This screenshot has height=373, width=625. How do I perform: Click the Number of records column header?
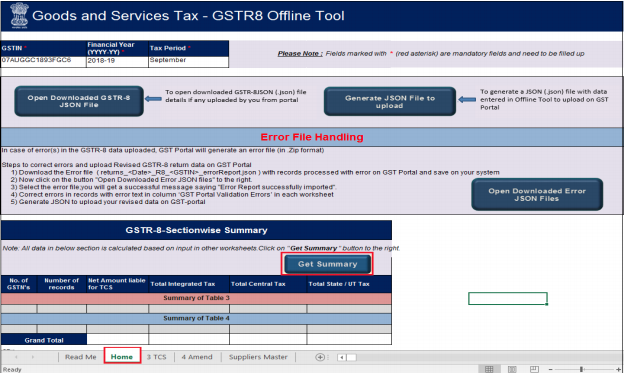click(61, 284)
